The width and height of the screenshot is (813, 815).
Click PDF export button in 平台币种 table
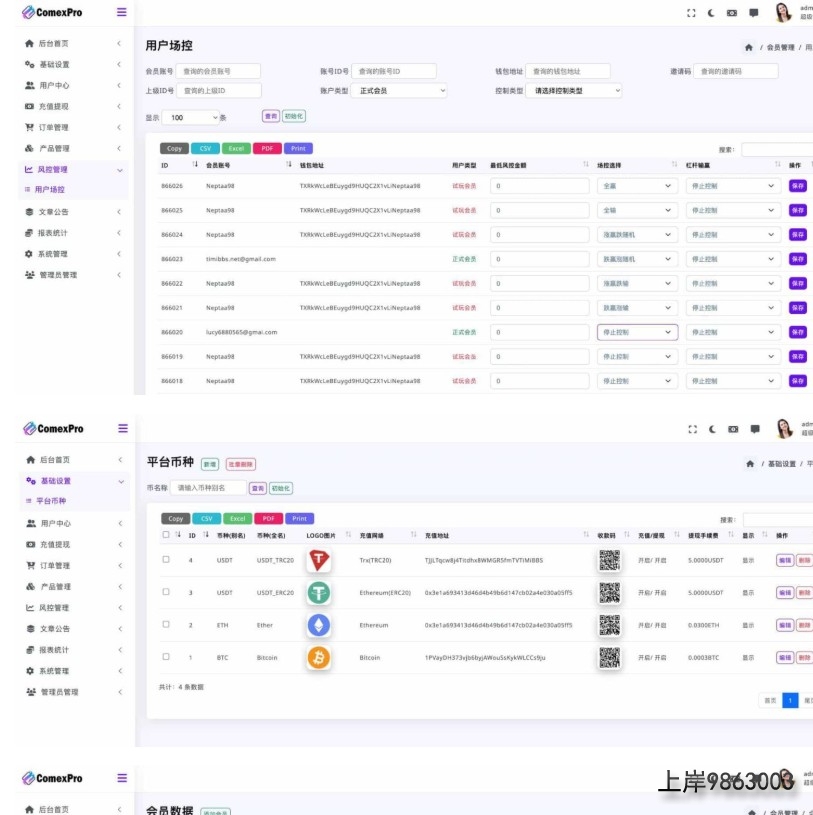[268, 519]
